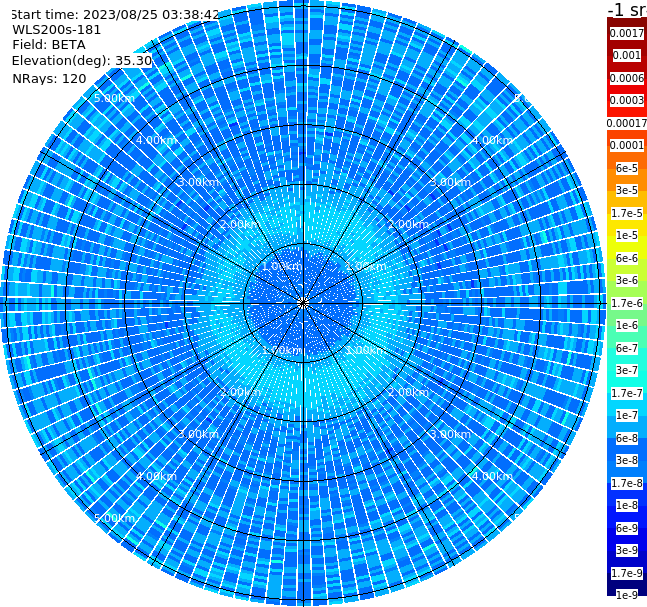647x607 pixels.
Task: Select the colorbar value '3e-5'
Action: 627,190
